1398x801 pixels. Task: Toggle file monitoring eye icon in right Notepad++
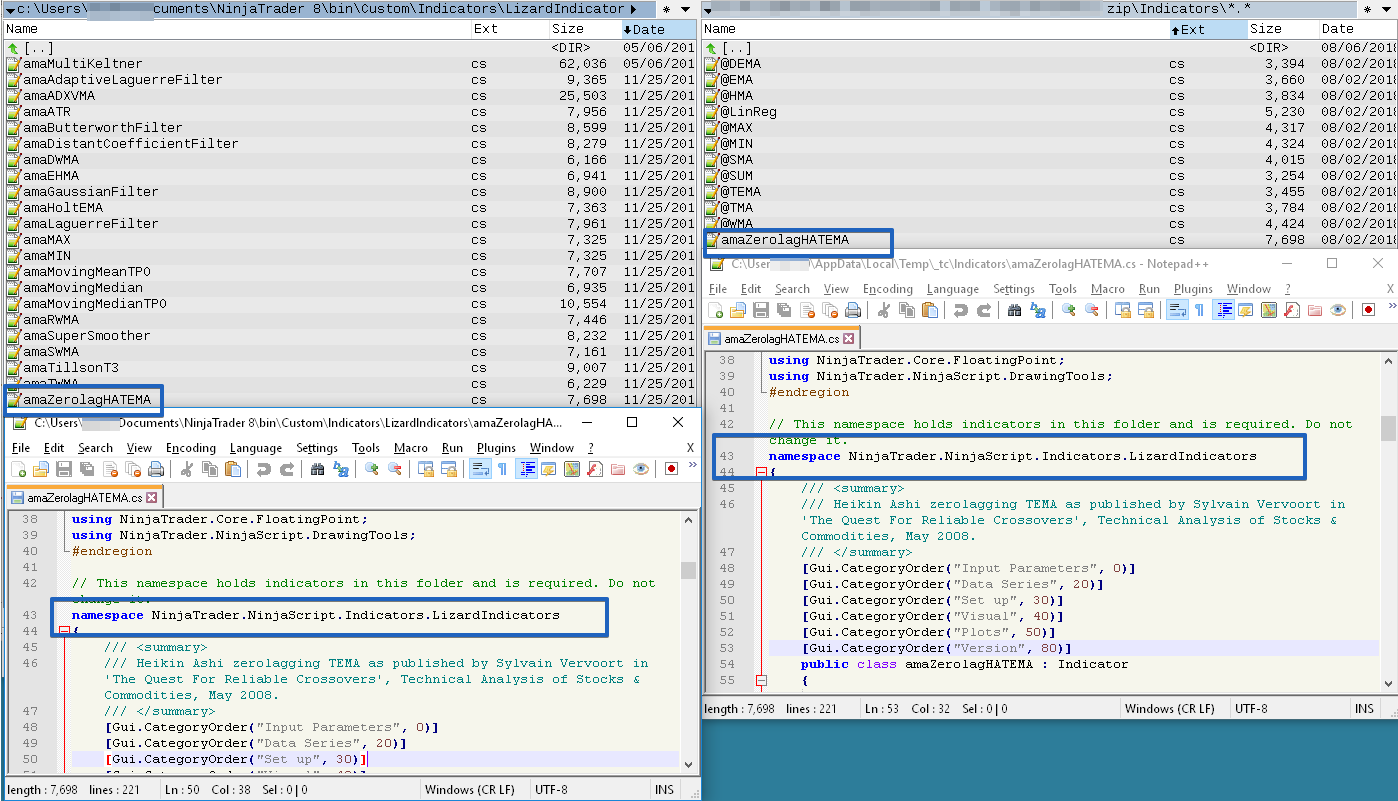[x=1338, y=310]
